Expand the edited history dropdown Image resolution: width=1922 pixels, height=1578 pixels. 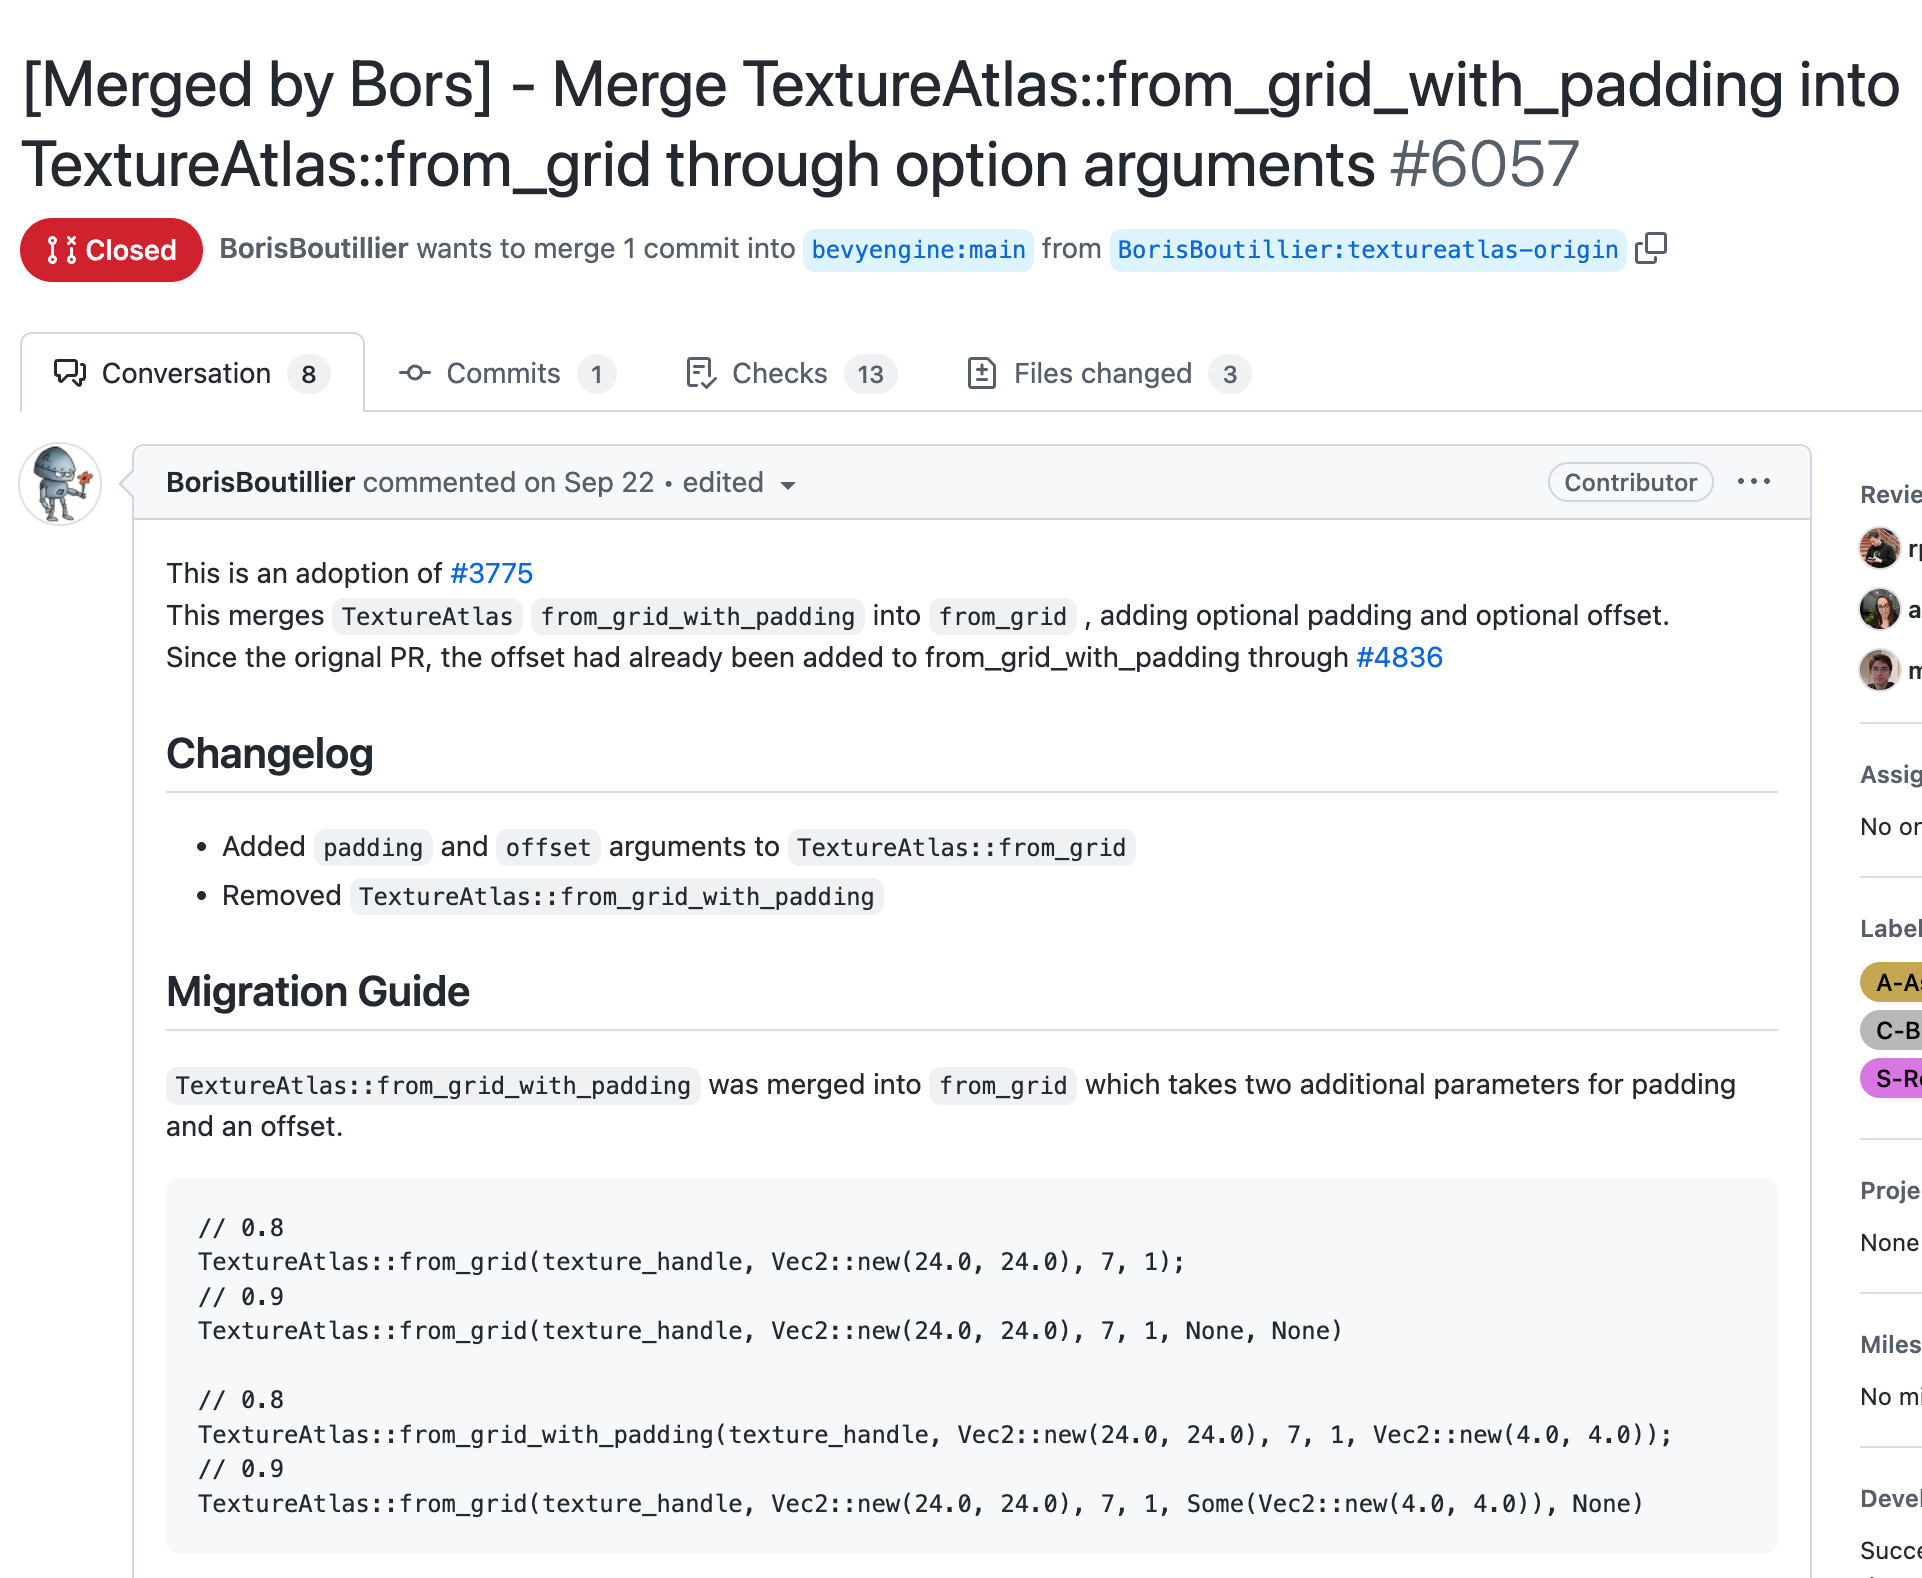(739, 483)
